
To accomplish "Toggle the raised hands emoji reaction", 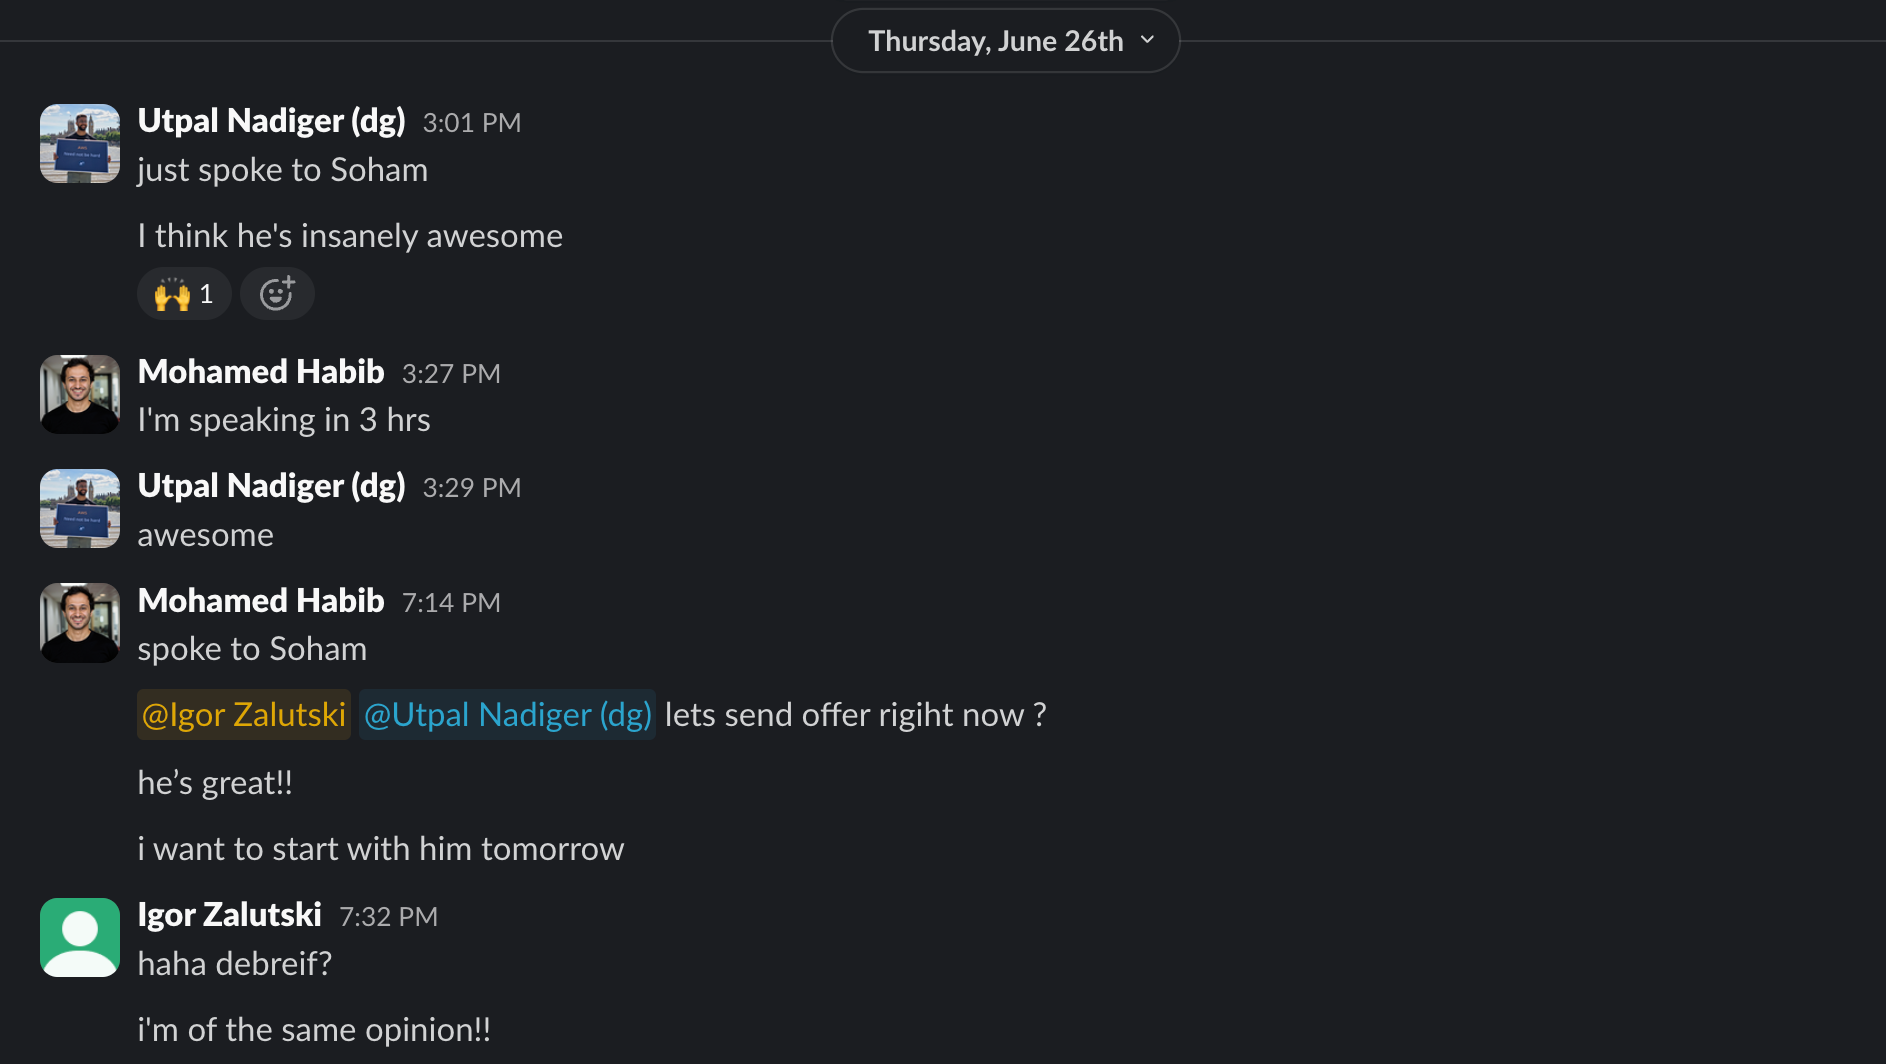I will (x=184, y=294).
